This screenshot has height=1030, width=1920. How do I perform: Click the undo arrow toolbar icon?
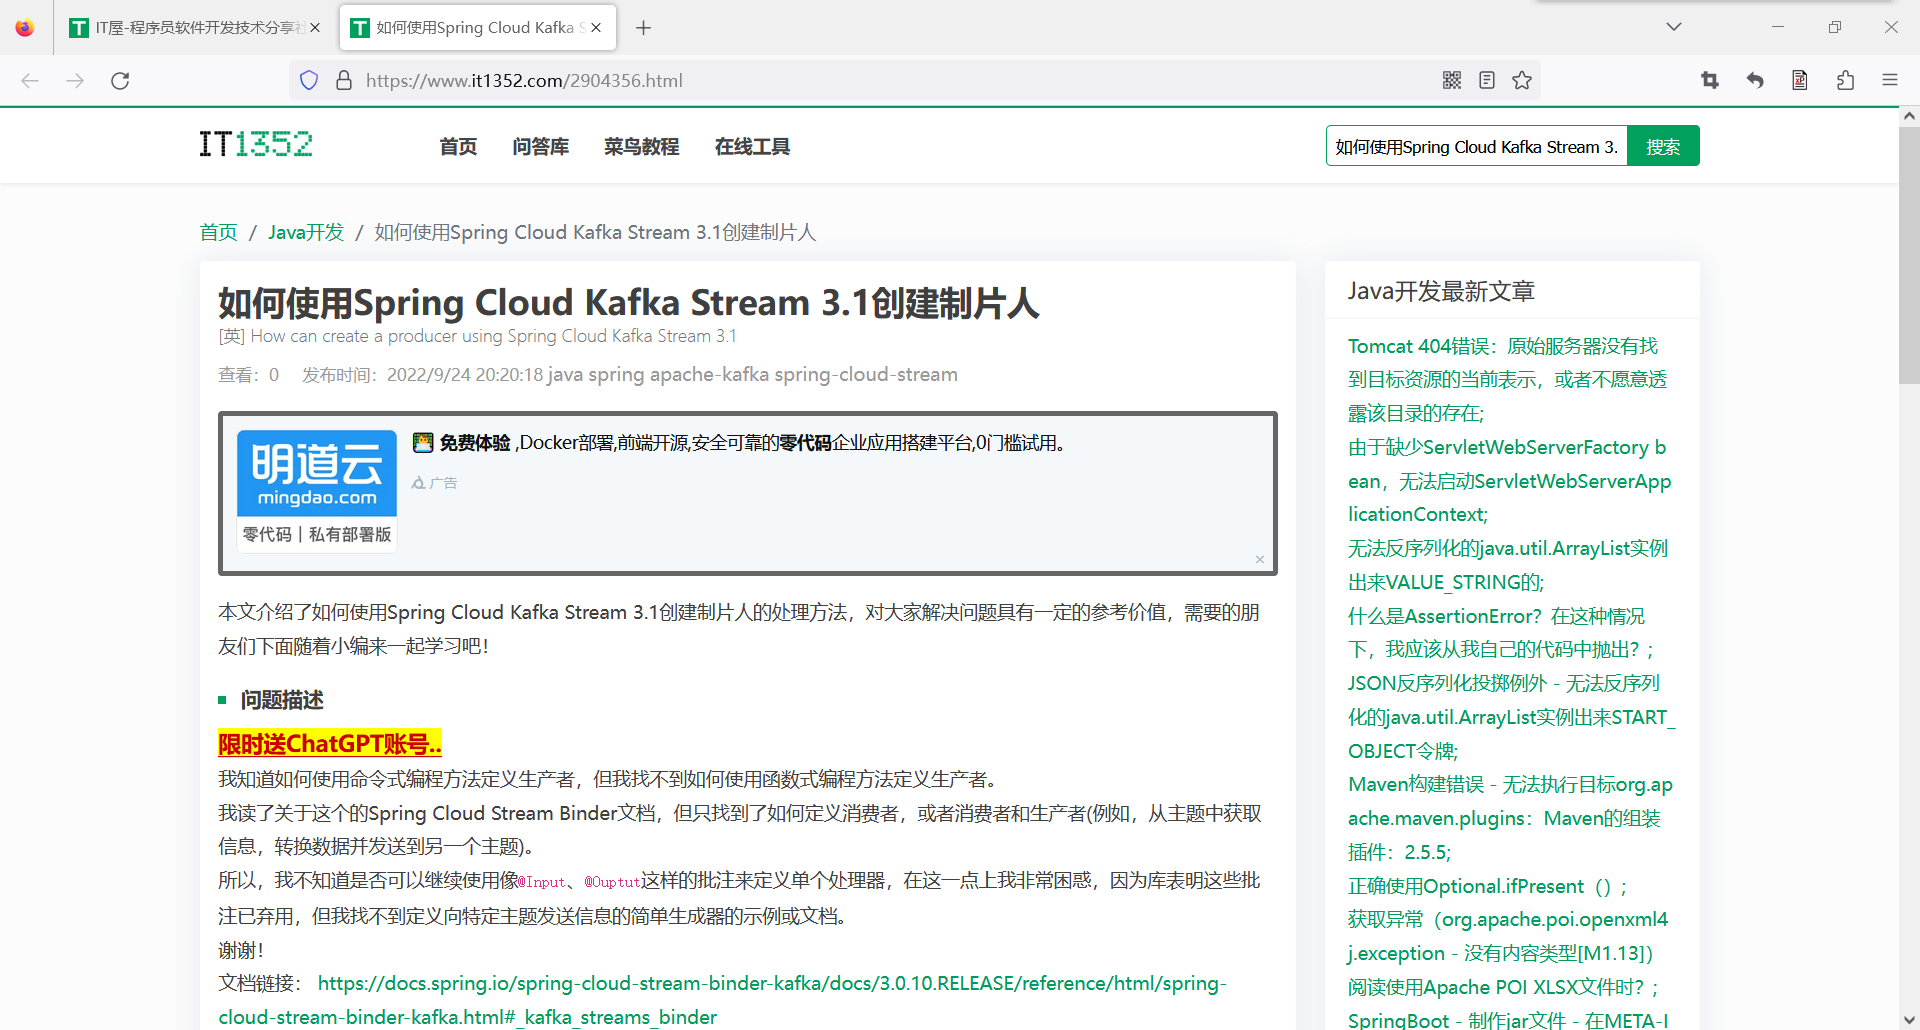pos(1755,81)
